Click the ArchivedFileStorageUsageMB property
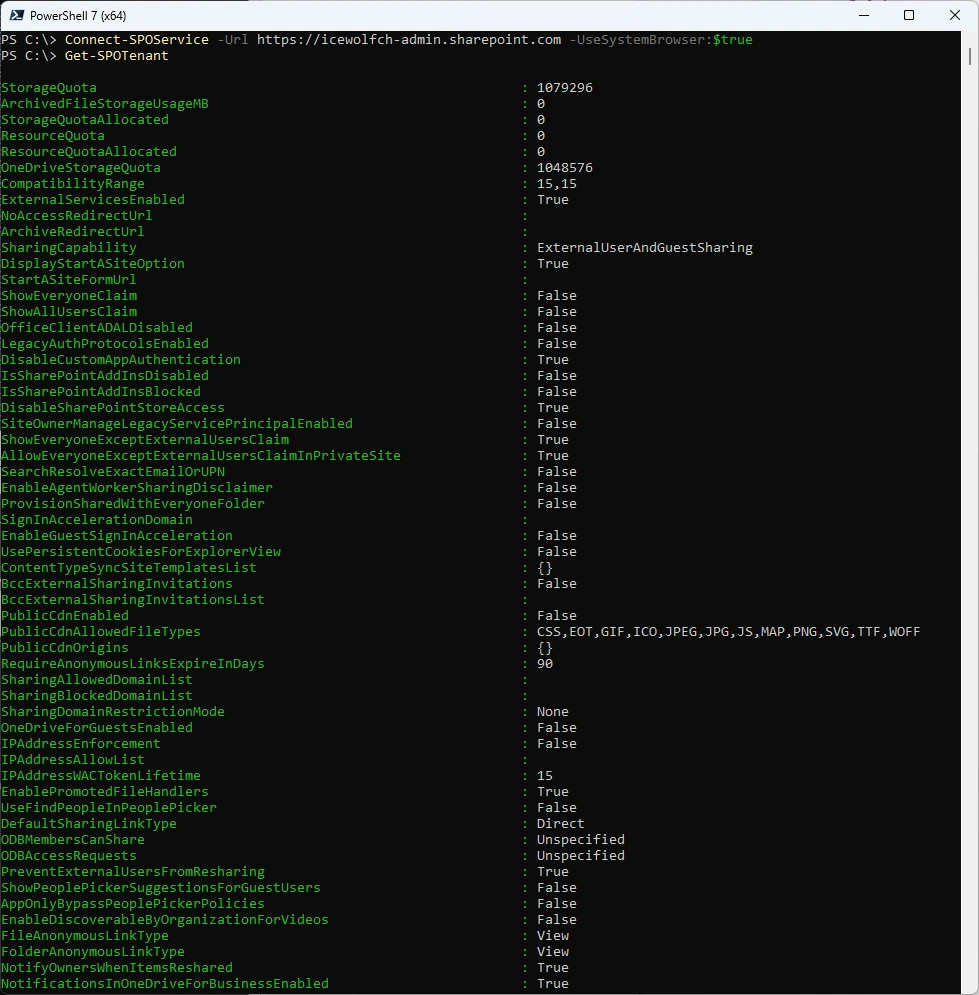Image resolution: width=979 pixels, height=995 pixels. tap(105, 103)
